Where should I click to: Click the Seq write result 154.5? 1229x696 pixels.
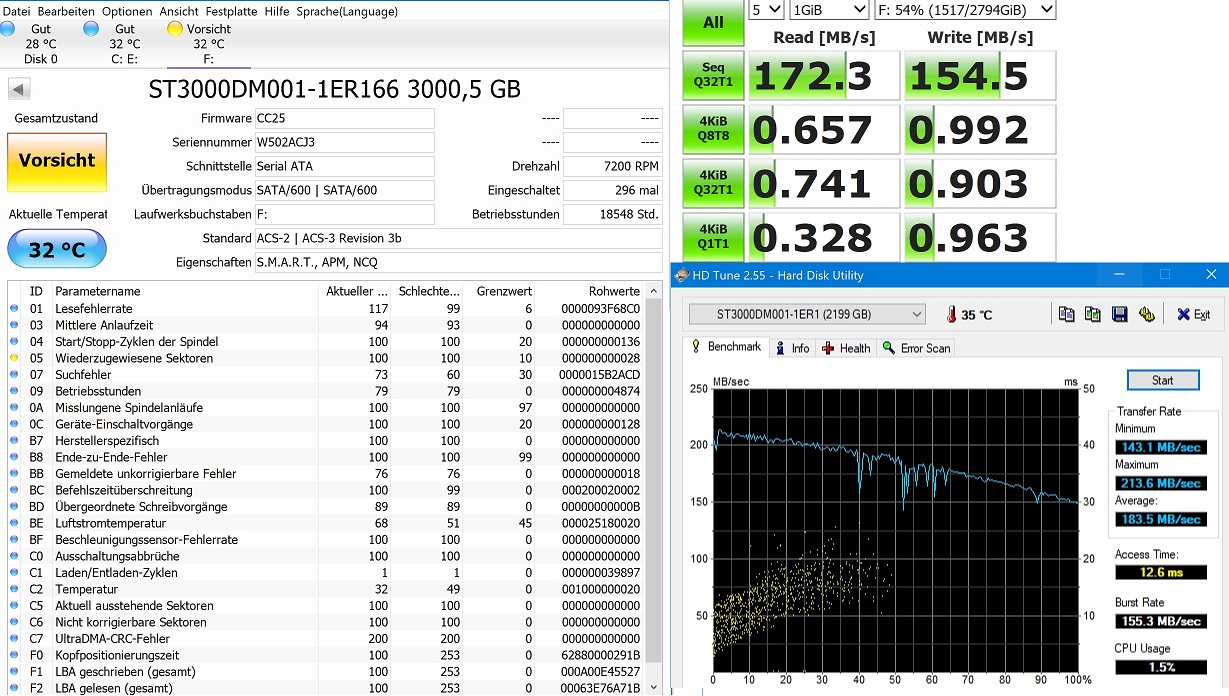980,76
